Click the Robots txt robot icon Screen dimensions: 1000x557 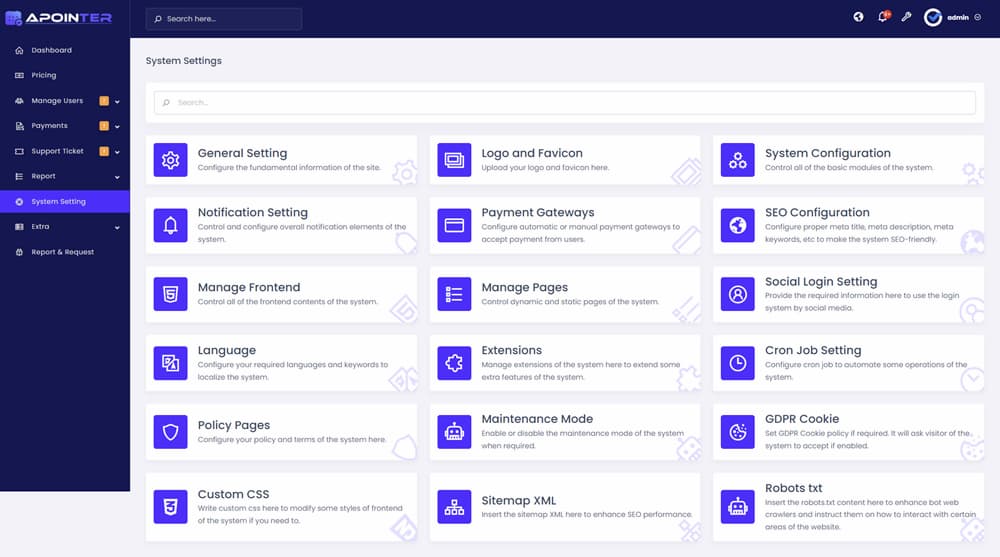point(737,507)
